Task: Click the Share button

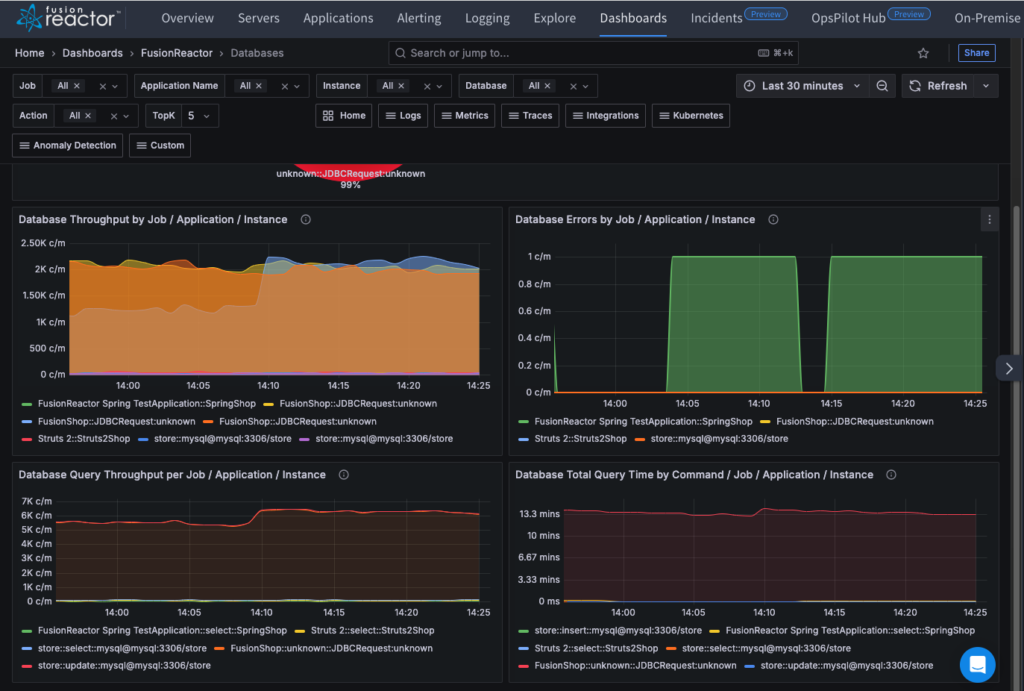Action: pos(976,53)
